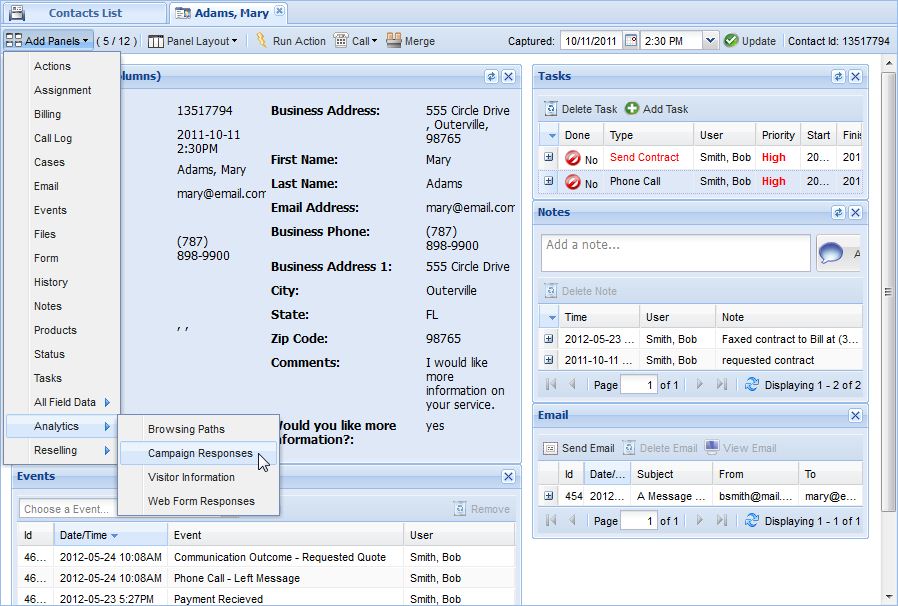Refresh the Notes panel

(838, 213)
